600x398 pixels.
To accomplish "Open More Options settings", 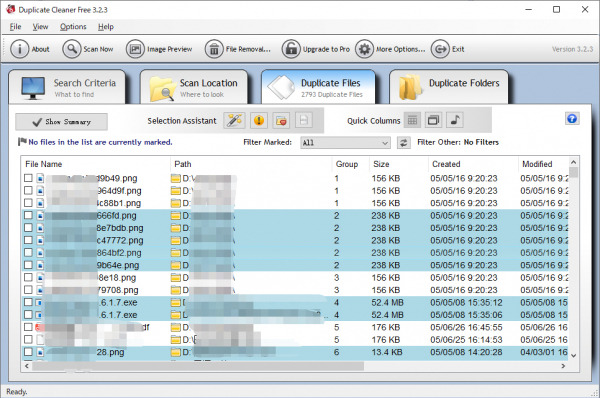I will 390,49.
